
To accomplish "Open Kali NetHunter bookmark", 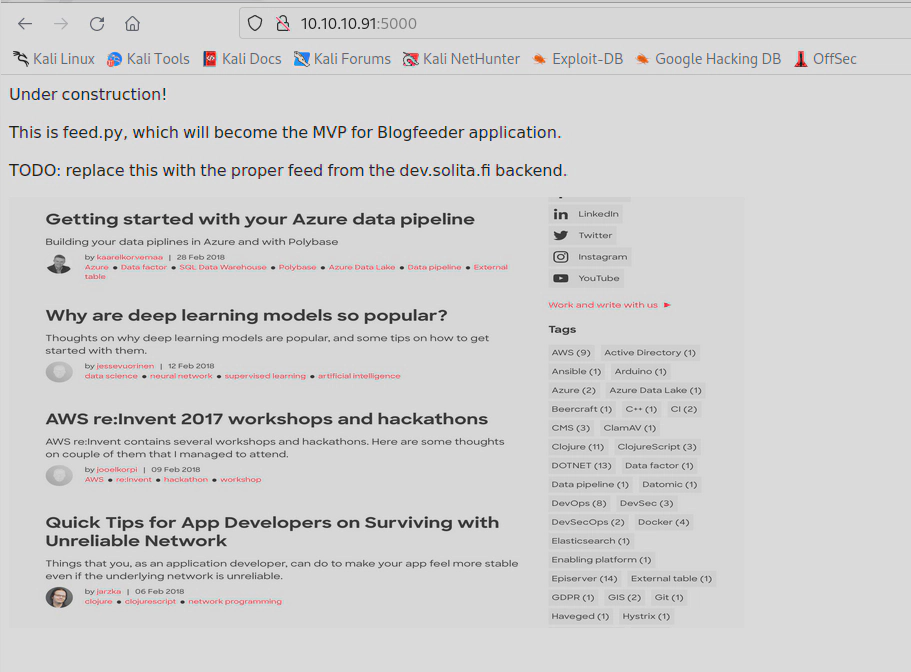I will [461, 59].
